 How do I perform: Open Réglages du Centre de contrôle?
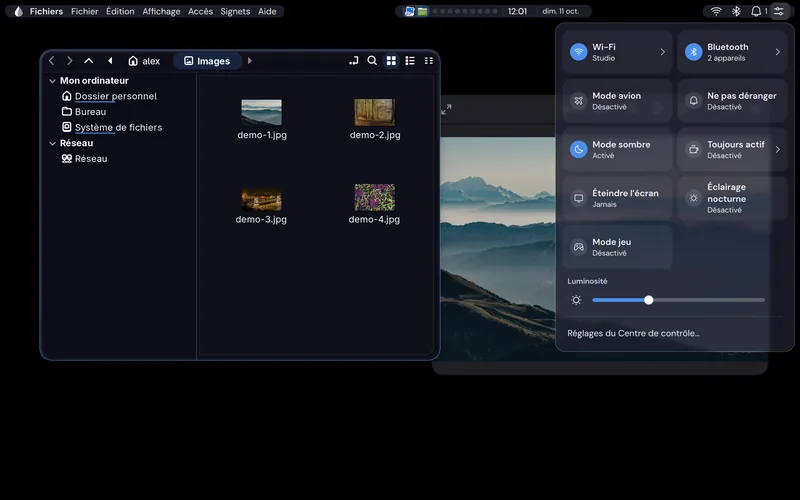(x=633, y=333)
